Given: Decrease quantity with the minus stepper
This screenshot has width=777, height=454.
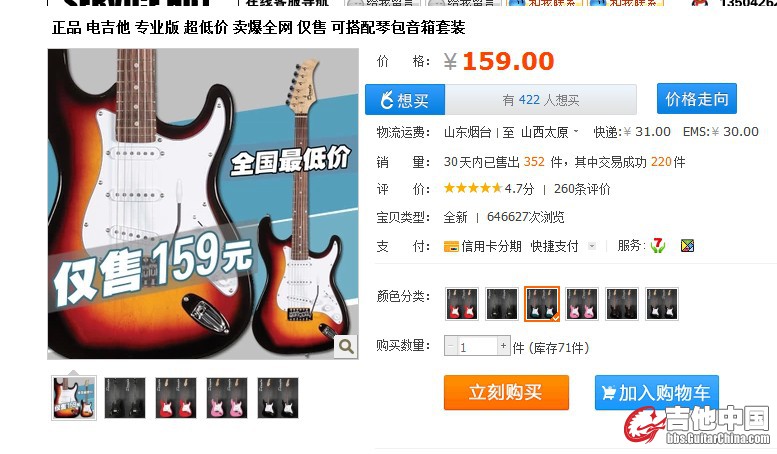Looking at the screenshot, I should click(450, 345).
